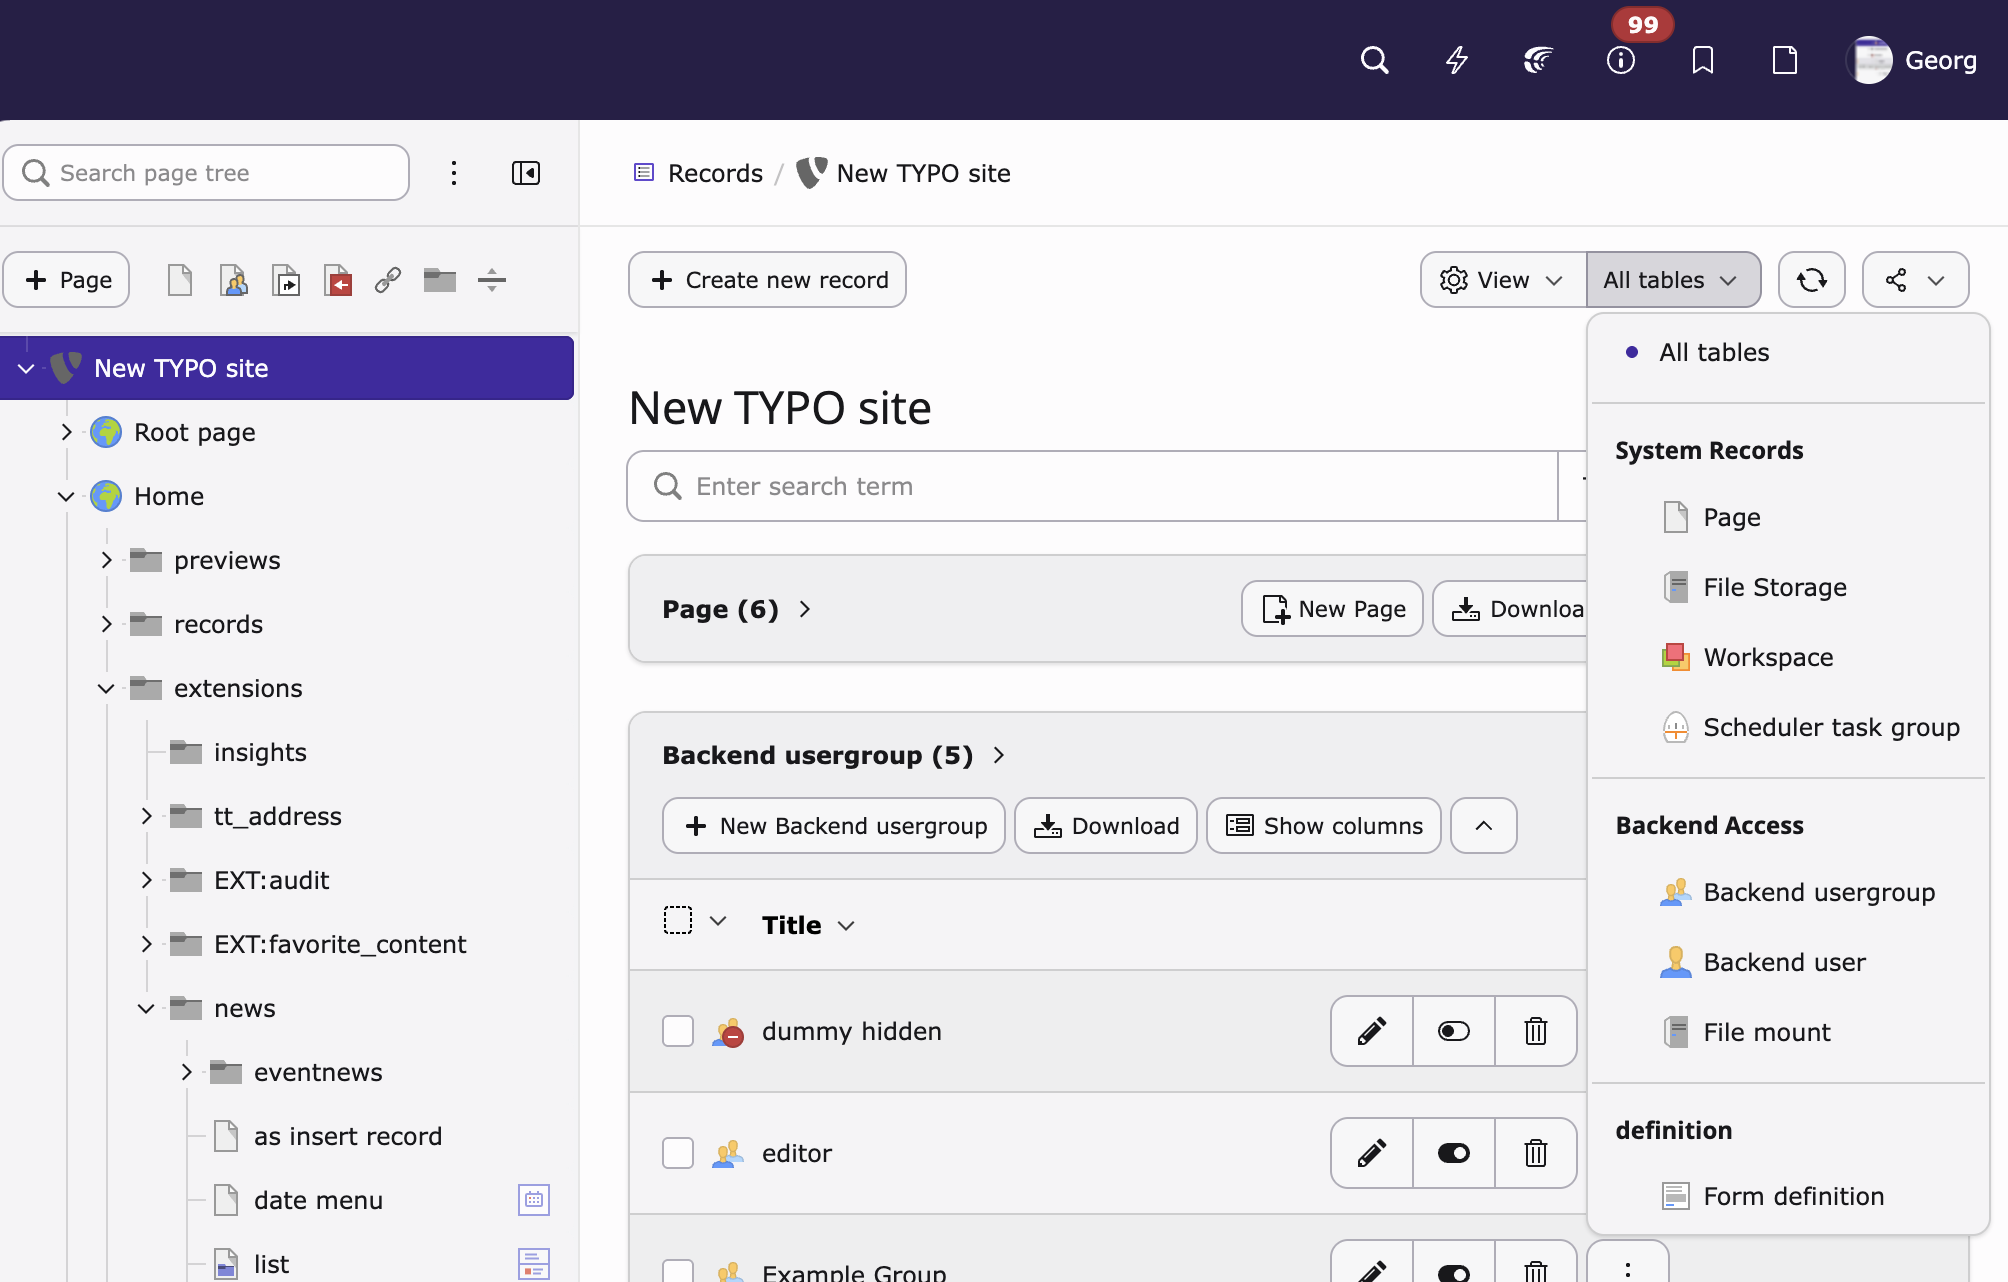Select New TYPO site tree root

click(x=287, y=368)
